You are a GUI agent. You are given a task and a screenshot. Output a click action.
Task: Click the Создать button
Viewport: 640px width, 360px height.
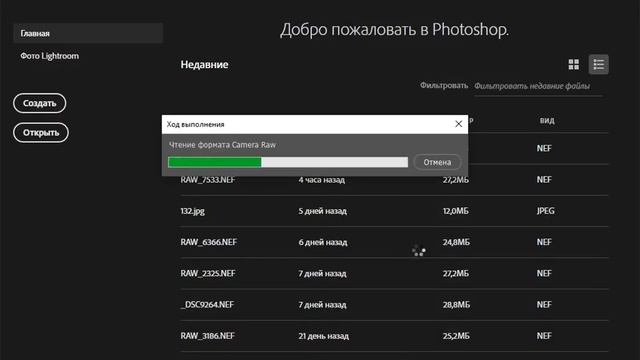40,103
